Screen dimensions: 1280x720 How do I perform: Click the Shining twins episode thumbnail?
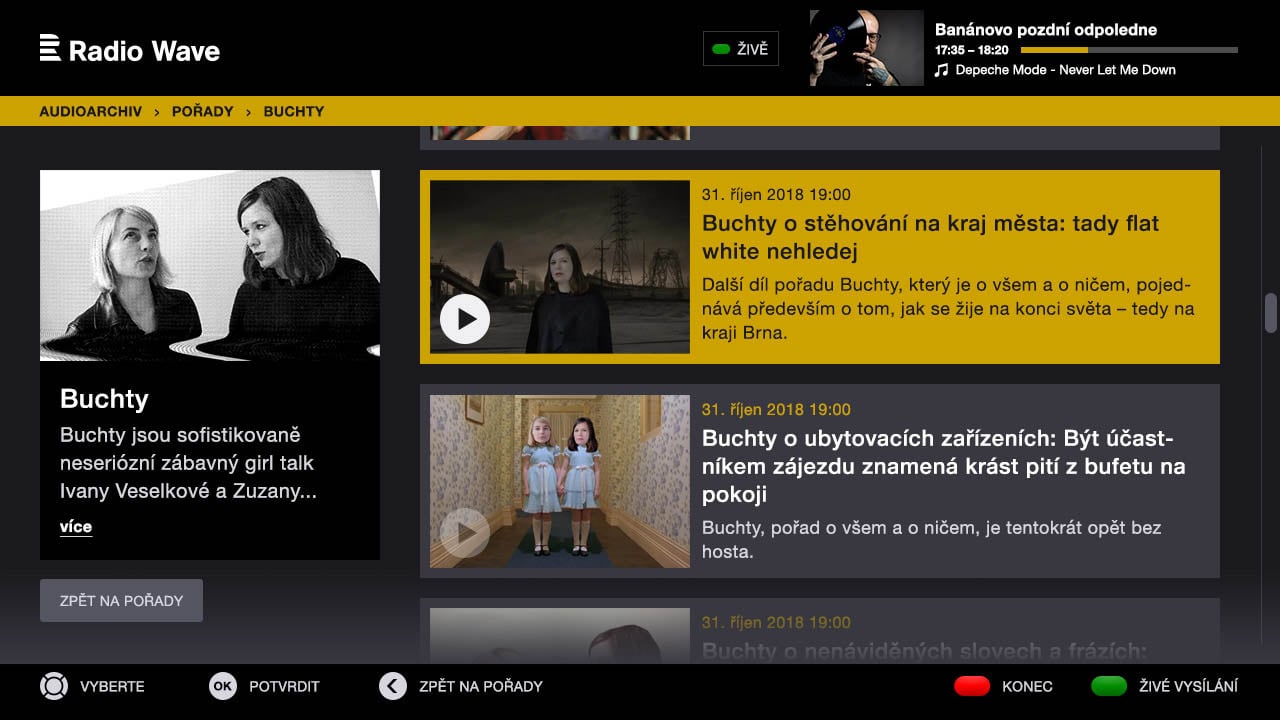click(x=558, y=480)
